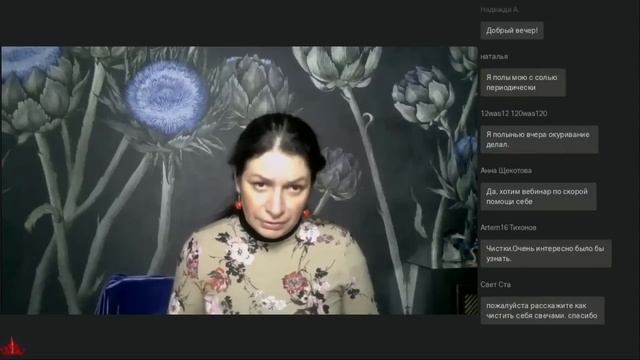Click chat username "наталья"

tap(494, 57)
